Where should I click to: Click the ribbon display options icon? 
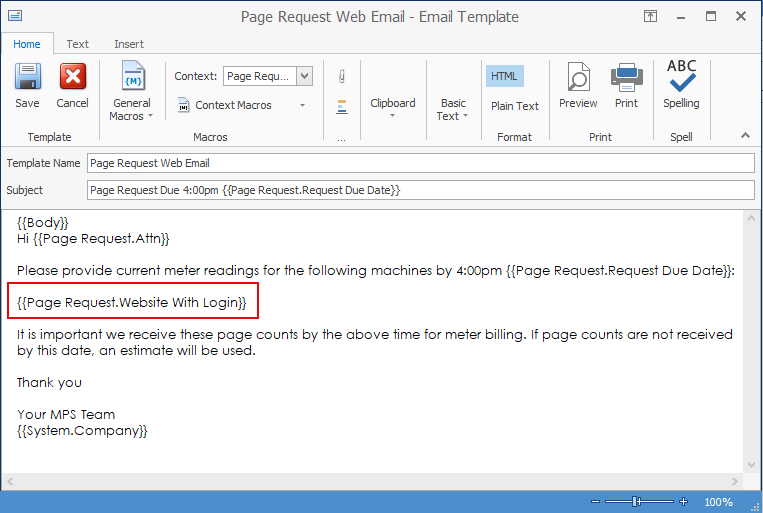click(x=650, y=17)
